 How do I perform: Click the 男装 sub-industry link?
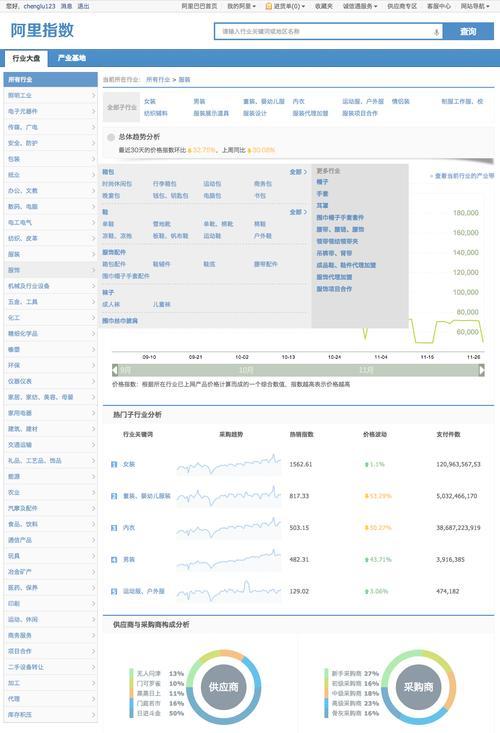[200, 101]
